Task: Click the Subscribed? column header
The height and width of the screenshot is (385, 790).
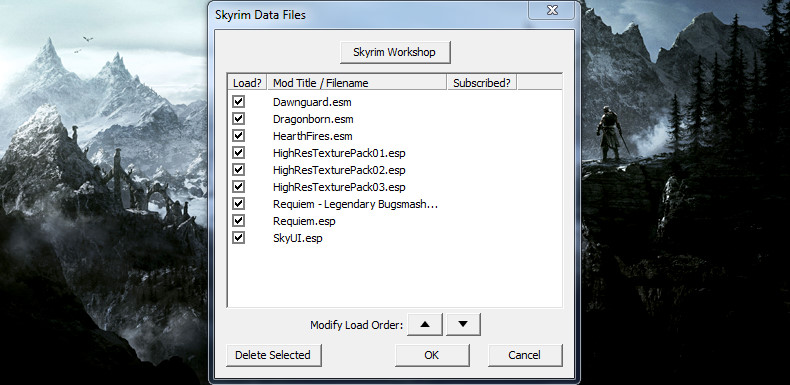Action: click(x=482, y=83)
